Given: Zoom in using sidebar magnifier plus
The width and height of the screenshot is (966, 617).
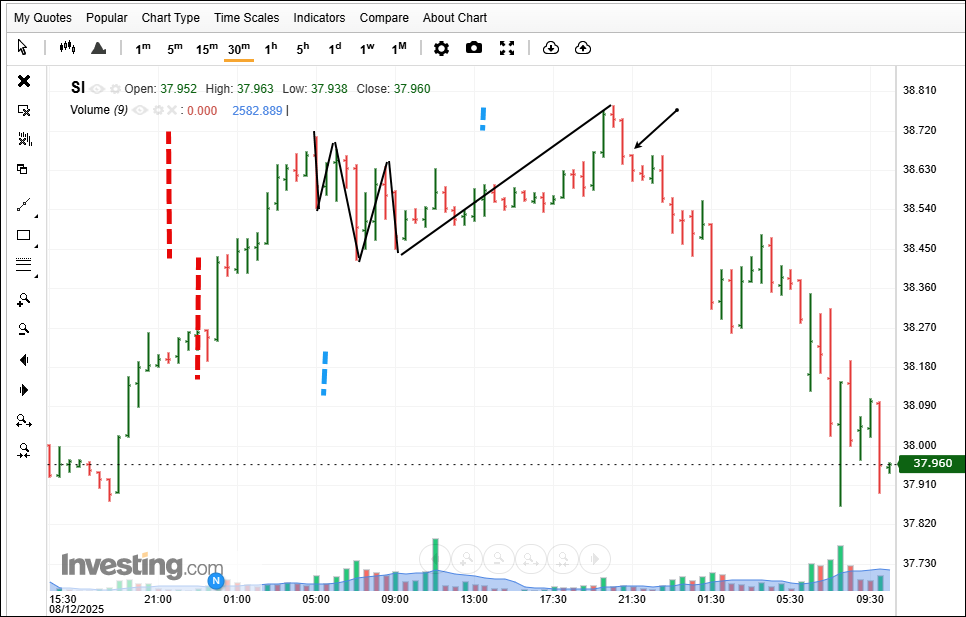Looking at the screenshot, I should [23, 300].
